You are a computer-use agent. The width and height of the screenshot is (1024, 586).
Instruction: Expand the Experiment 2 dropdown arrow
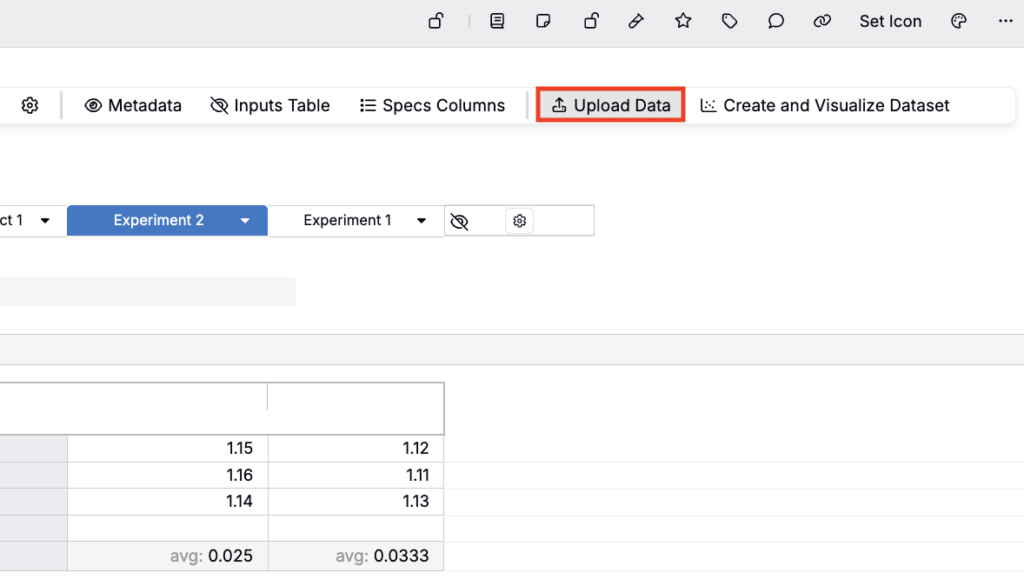point(245,221)
